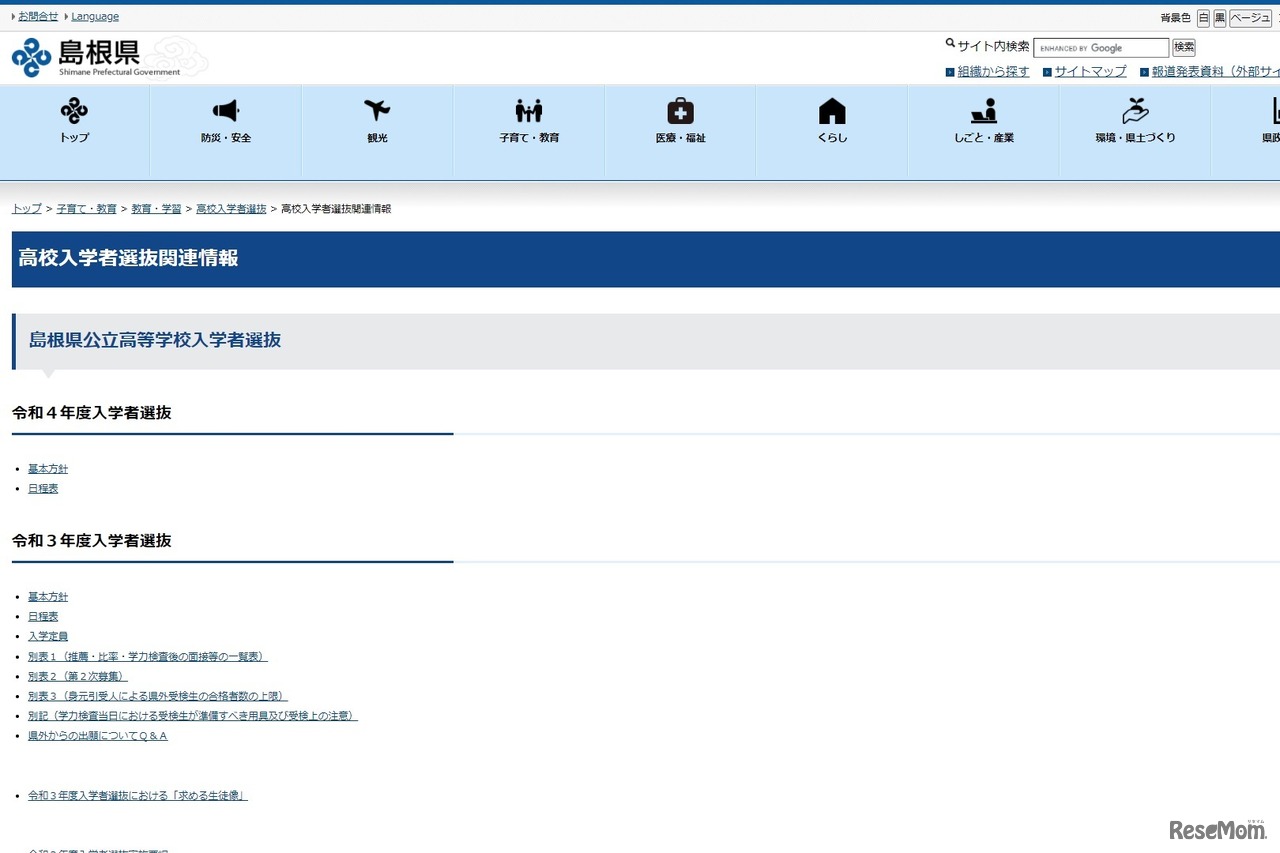The image size is (1280, 853).
Task: Click the magnifier icon beside サイト内検索
Action: coord(949,43)
